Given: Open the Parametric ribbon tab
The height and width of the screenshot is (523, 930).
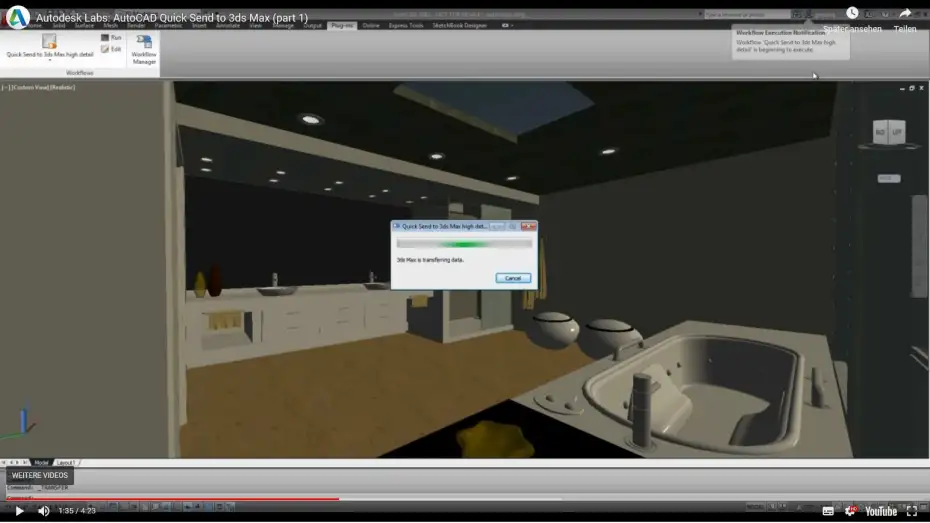Looking at the screenshot, I should tap(168, 25).
